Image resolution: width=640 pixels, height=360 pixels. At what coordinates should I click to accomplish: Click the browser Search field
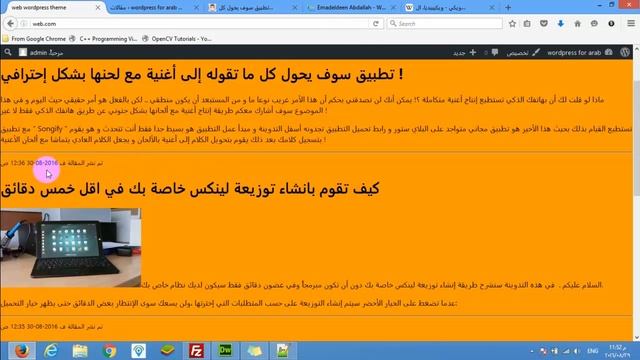(x=444, y=24)
